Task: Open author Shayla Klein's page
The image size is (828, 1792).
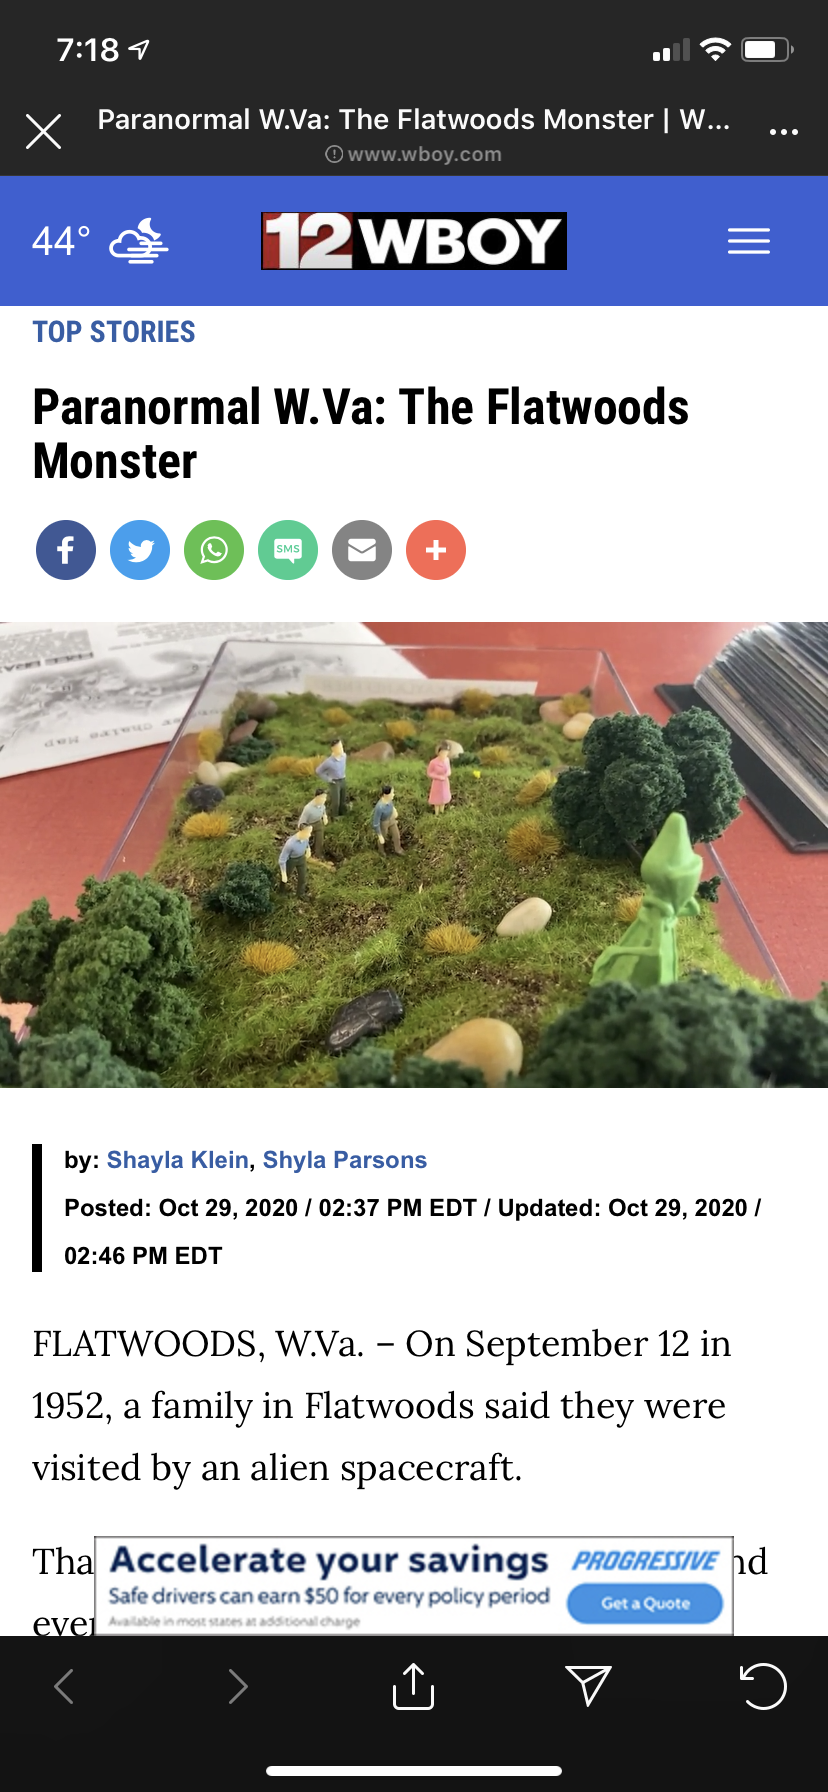Action: [x=178, y=1160]
